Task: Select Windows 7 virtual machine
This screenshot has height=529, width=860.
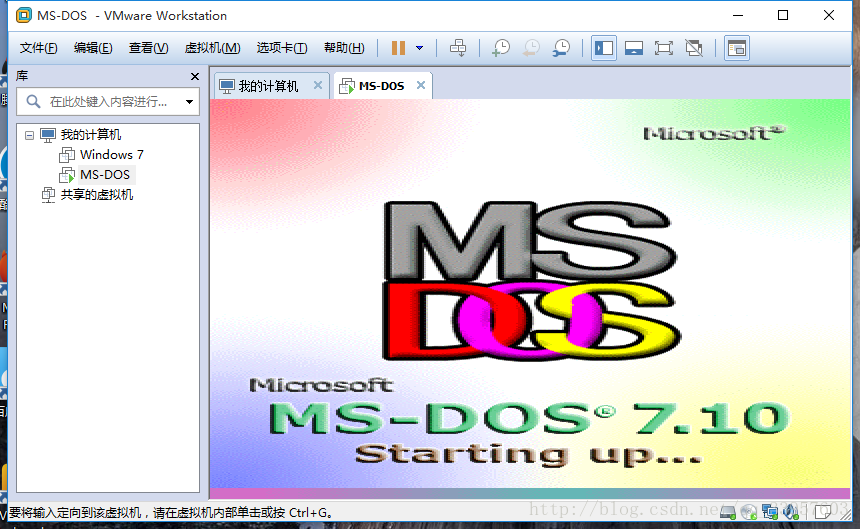Action: [112, 155]
